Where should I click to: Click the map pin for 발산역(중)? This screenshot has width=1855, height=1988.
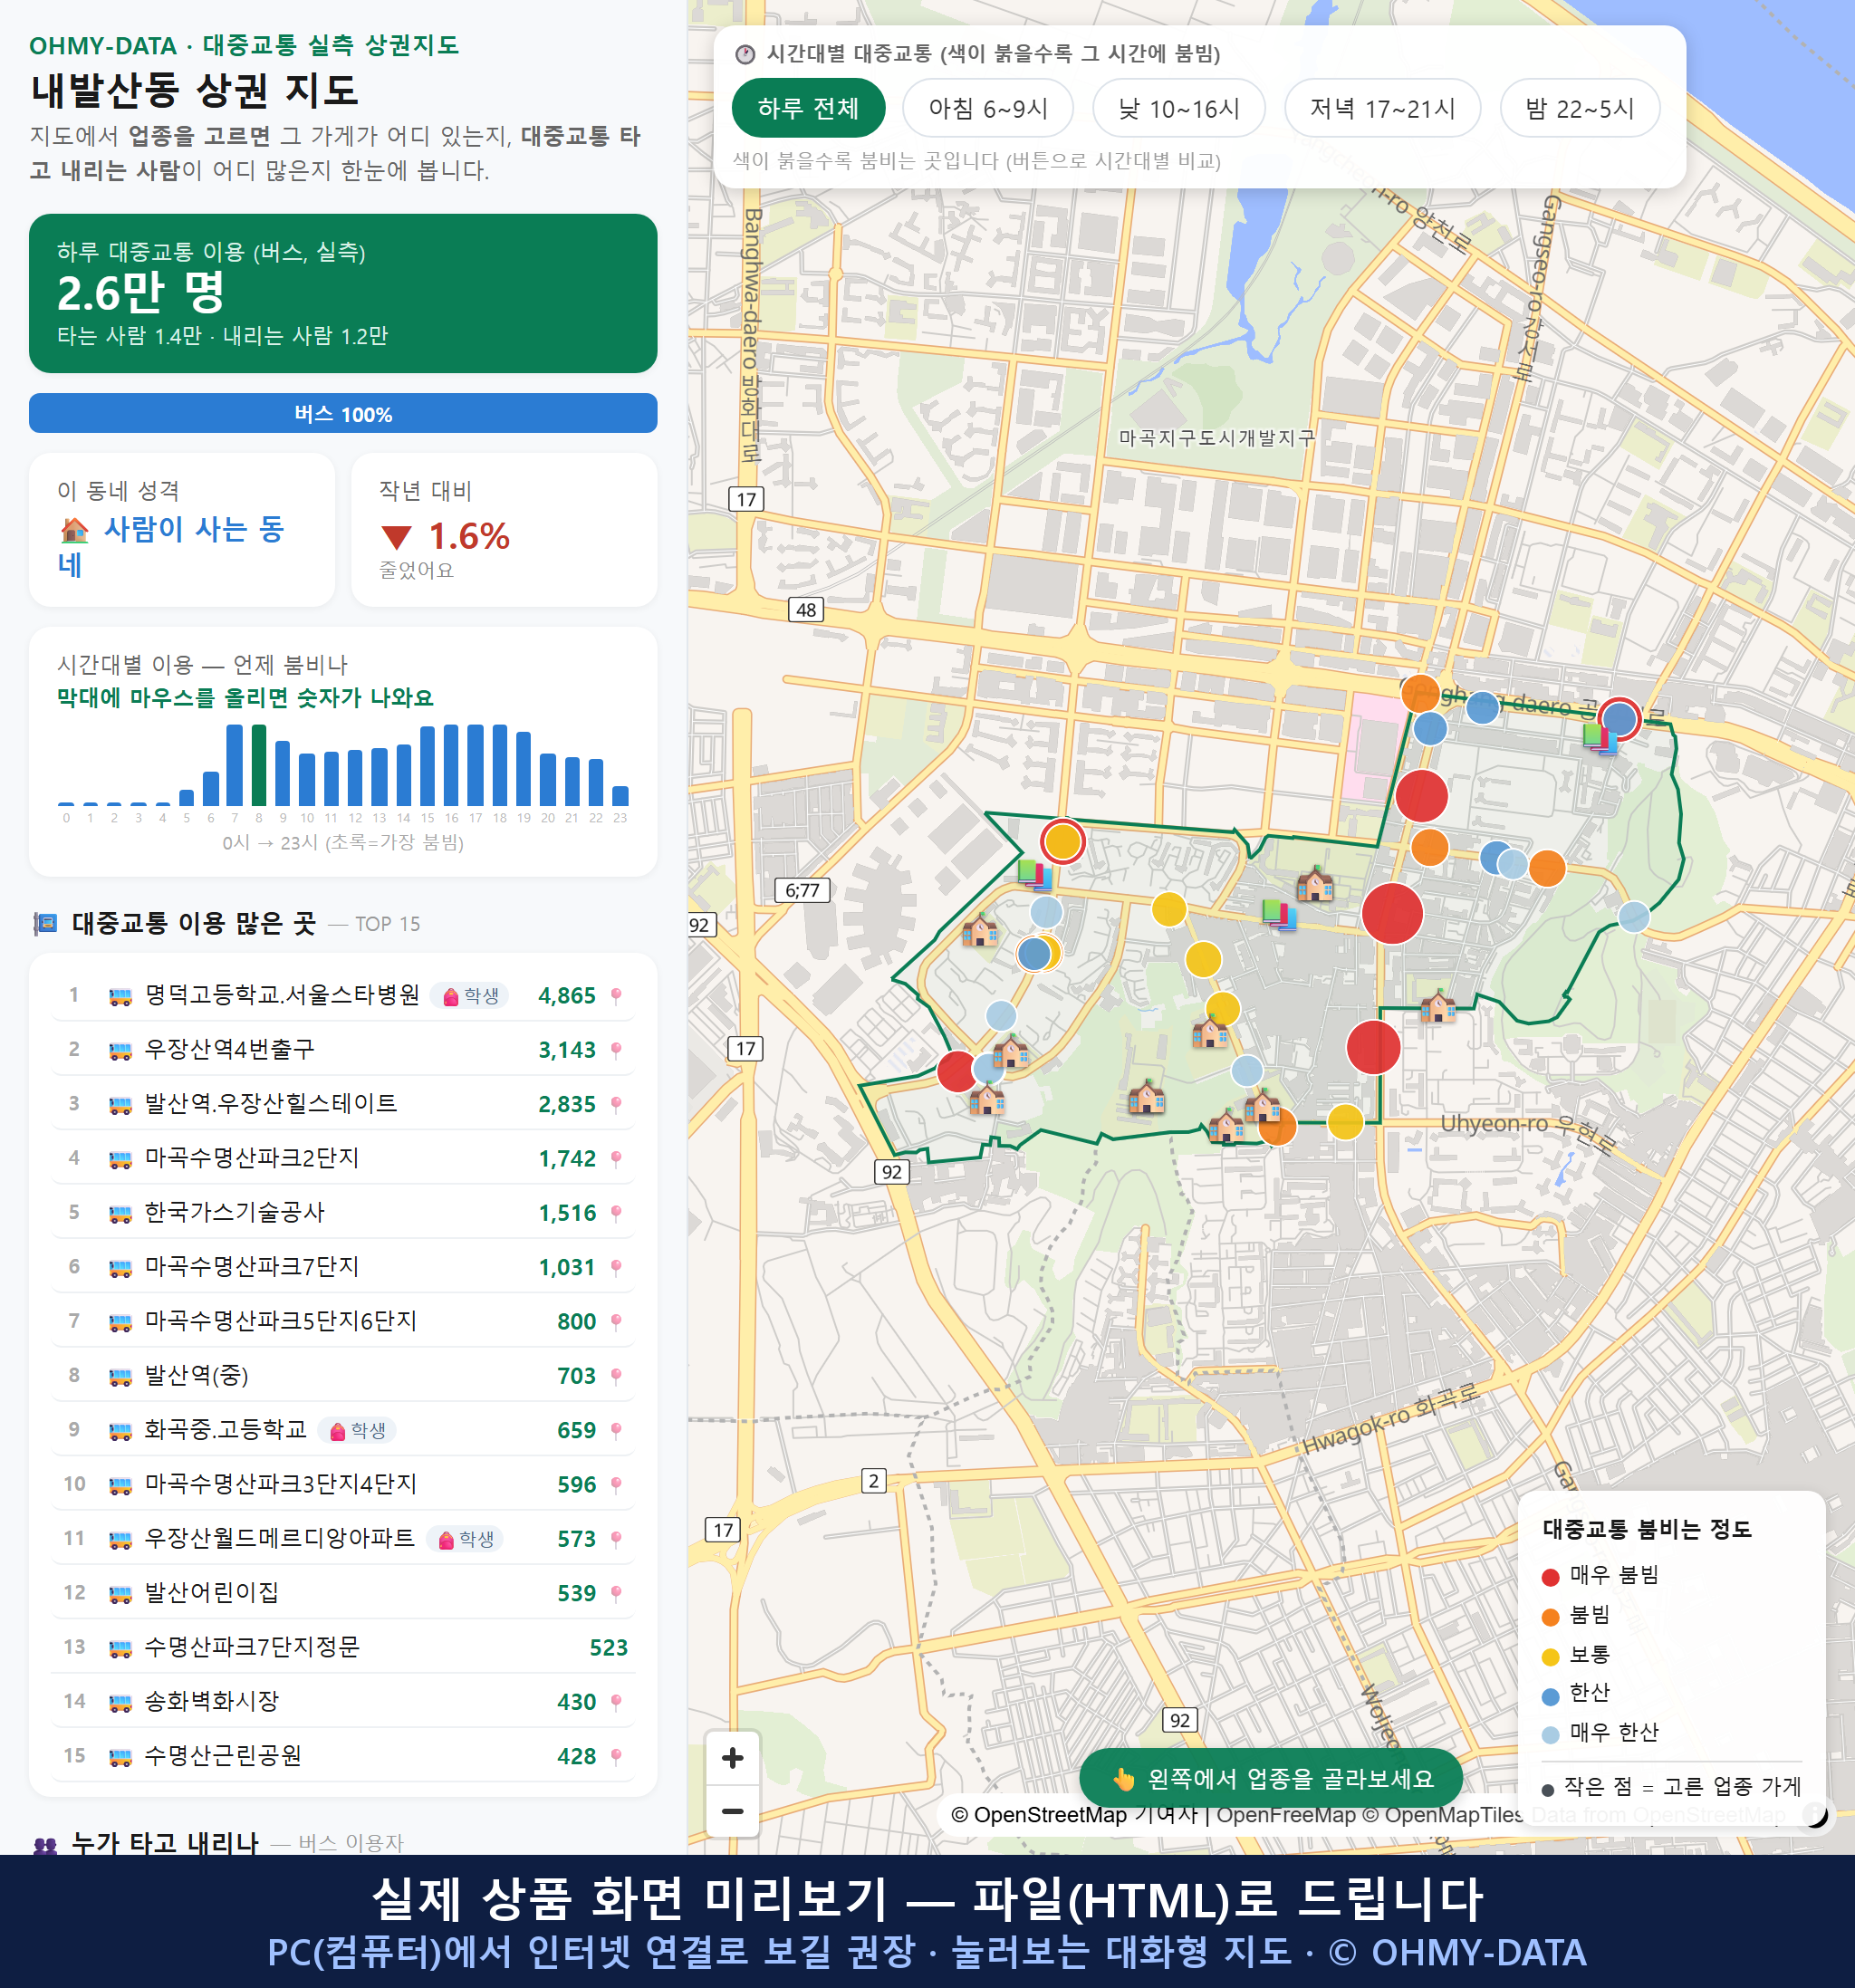pos(616,1376)
